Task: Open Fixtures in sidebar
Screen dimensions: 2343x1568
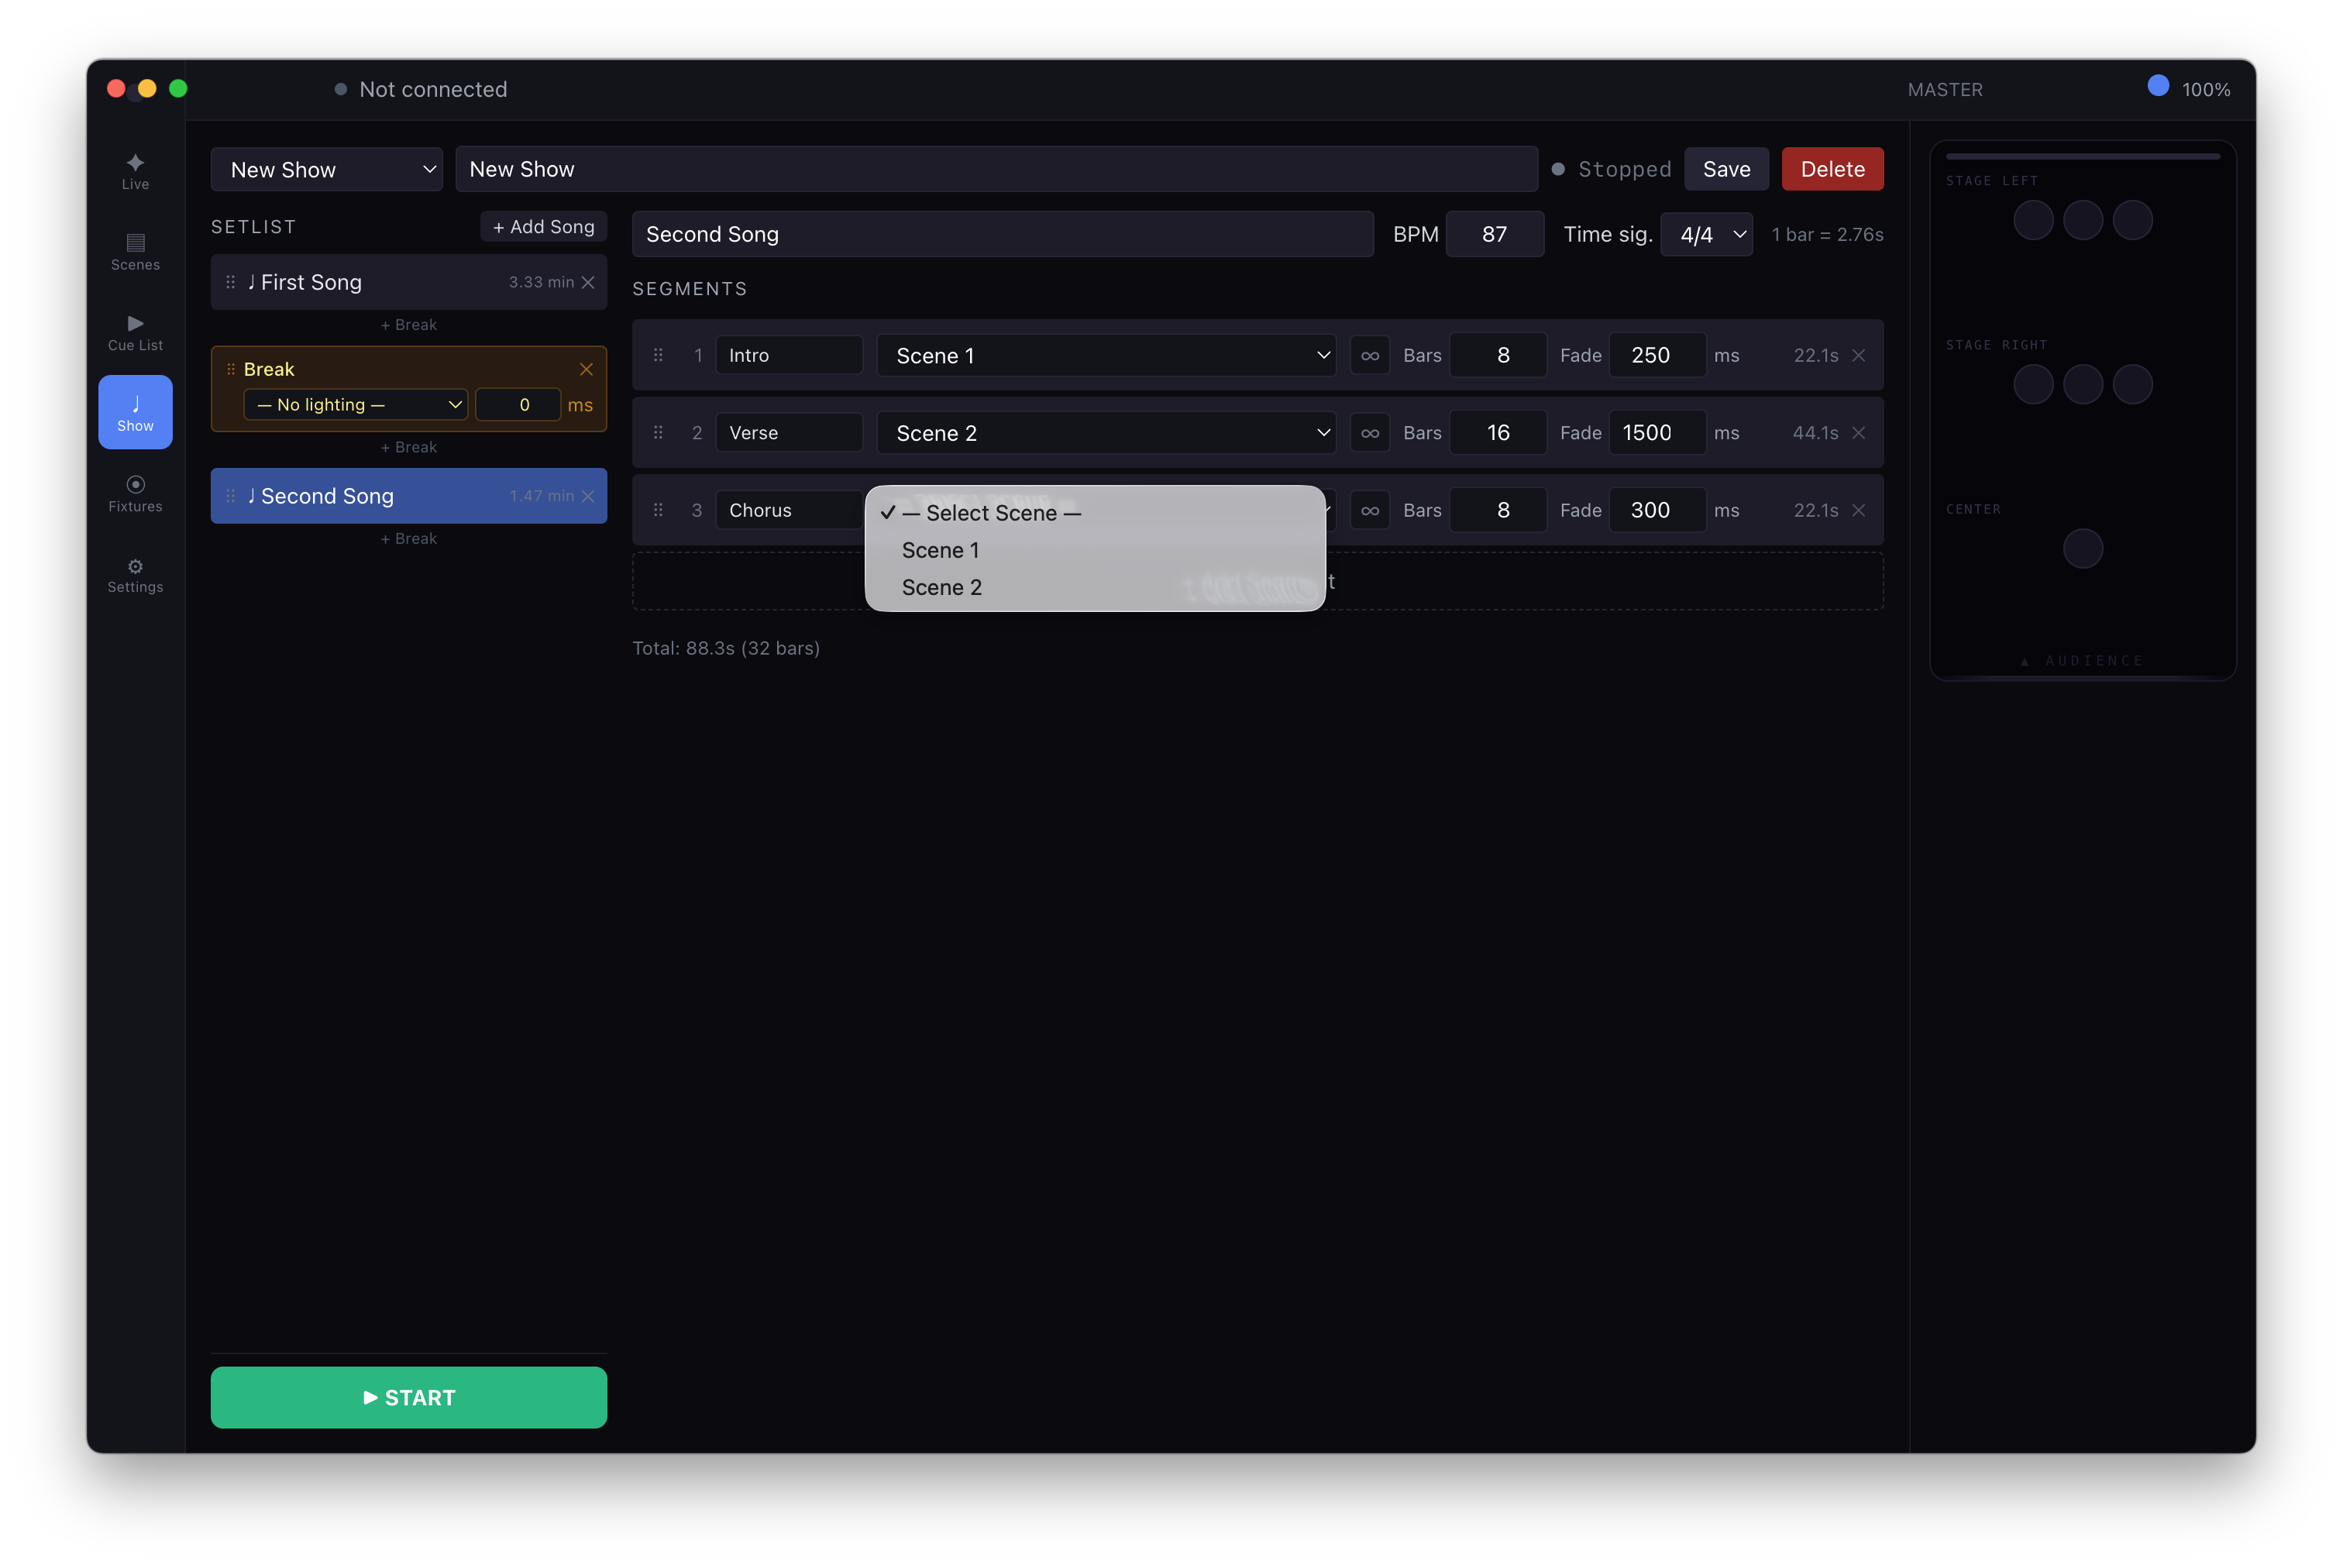Action: 135,493
